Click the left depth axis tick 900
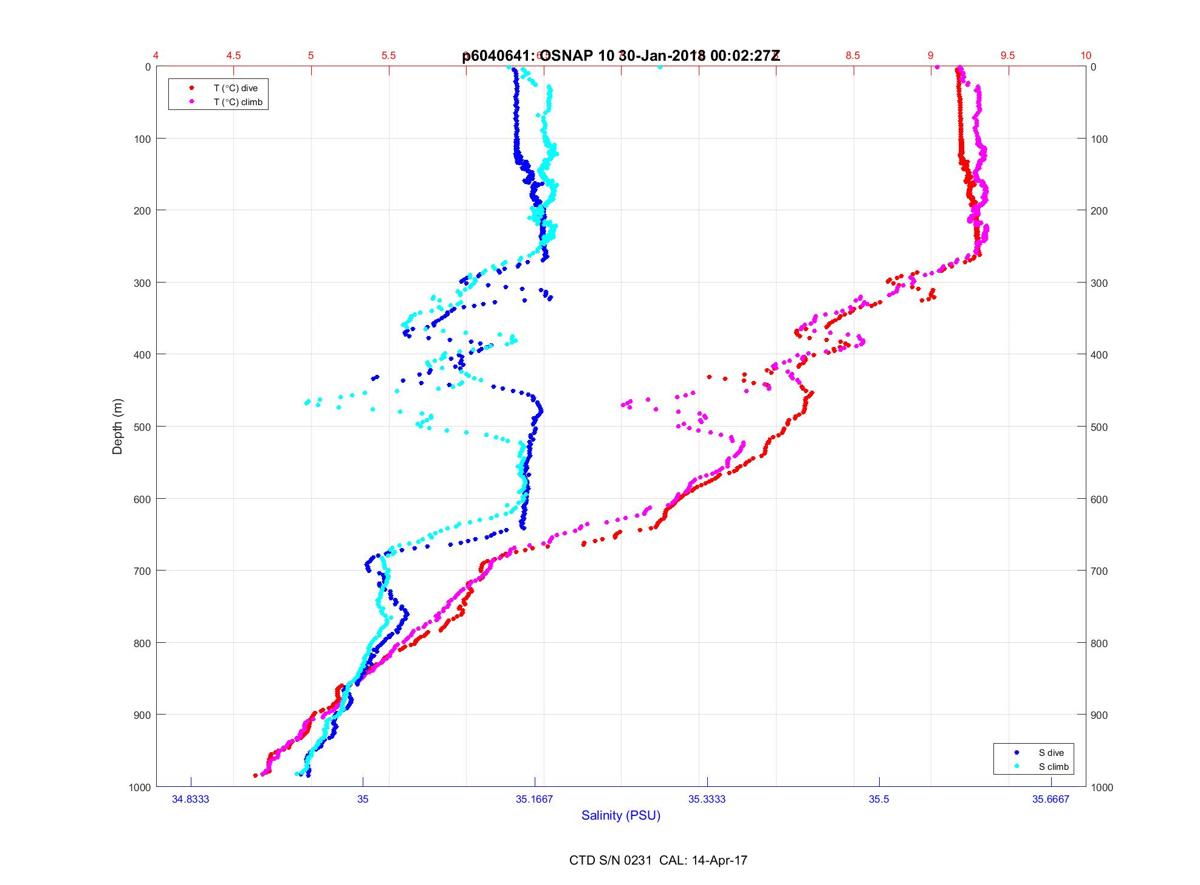1200x885 pixels. [x=142, y=715]
